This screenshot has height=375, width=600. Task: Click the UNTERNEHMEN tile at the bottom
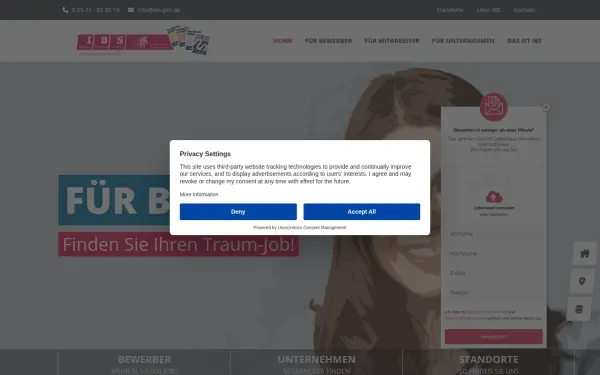coord(316,362)
